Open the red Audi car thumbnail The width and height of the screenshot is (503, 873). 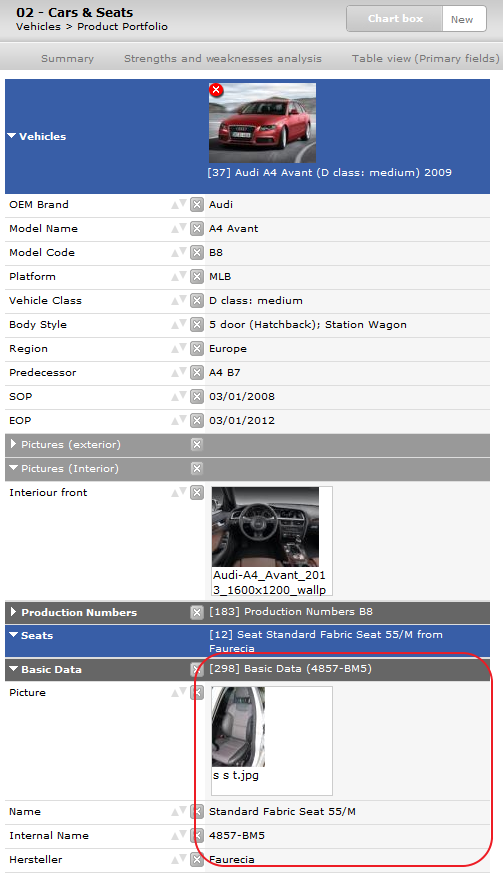tap(262, 123)
